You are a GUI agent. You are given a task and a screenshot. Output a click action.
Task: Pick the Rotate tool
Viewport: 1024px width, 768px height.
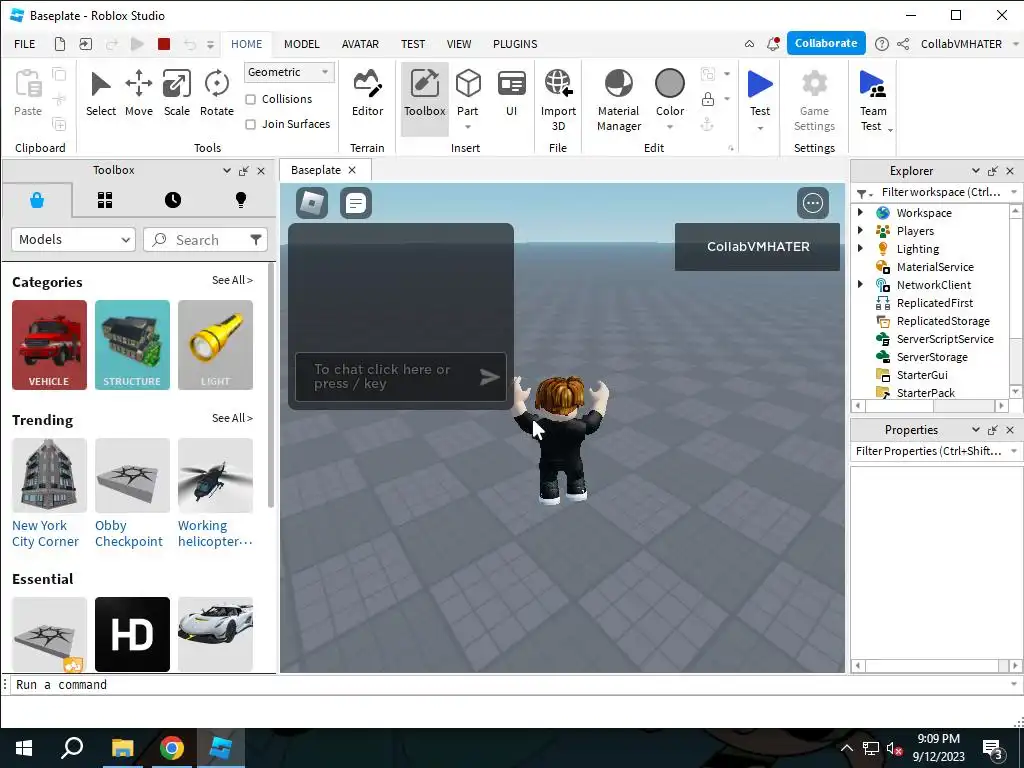pos(216,93)
